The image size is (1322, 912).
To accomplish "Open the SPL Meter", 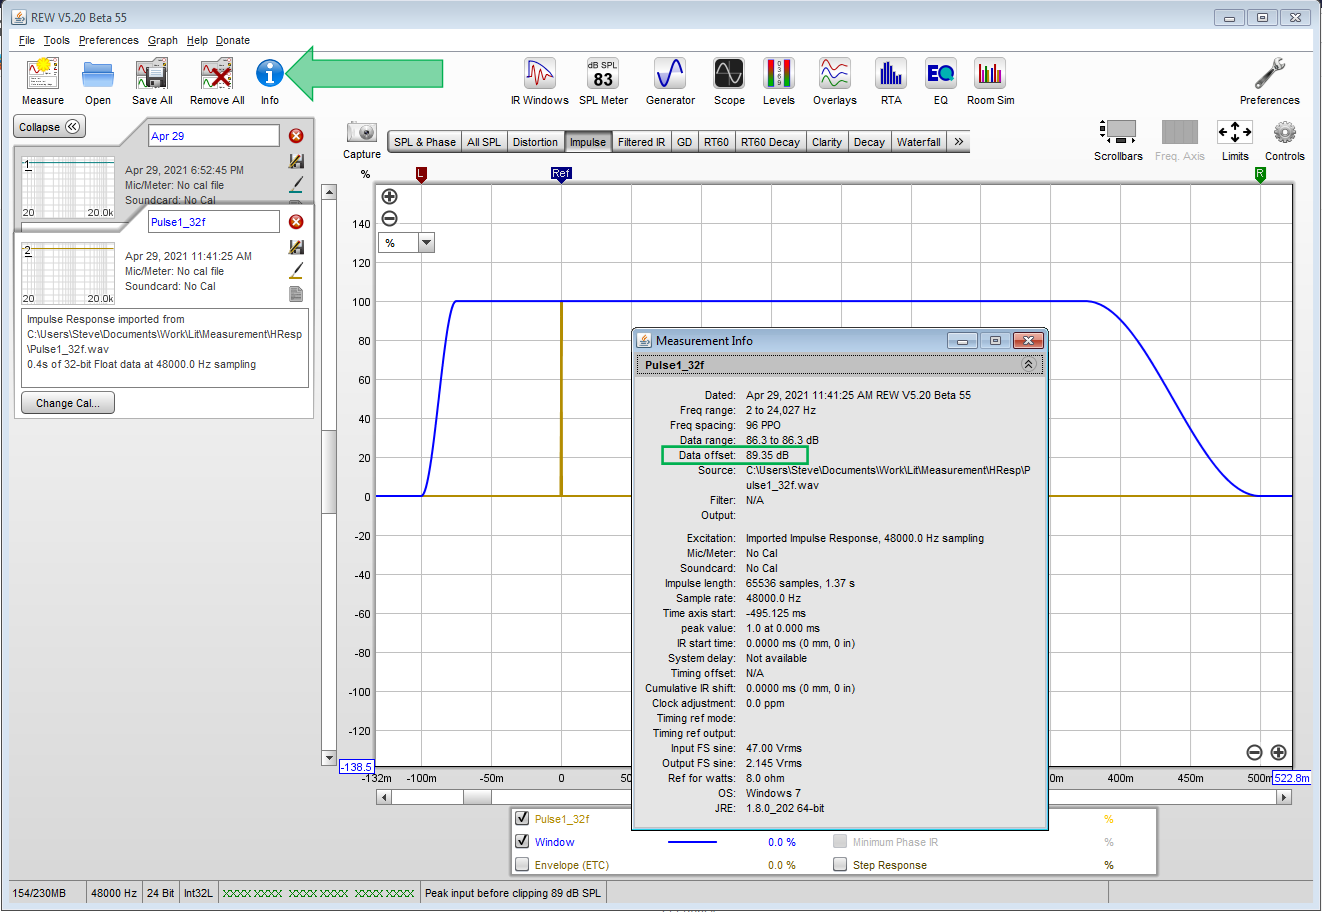I will 603,74.
